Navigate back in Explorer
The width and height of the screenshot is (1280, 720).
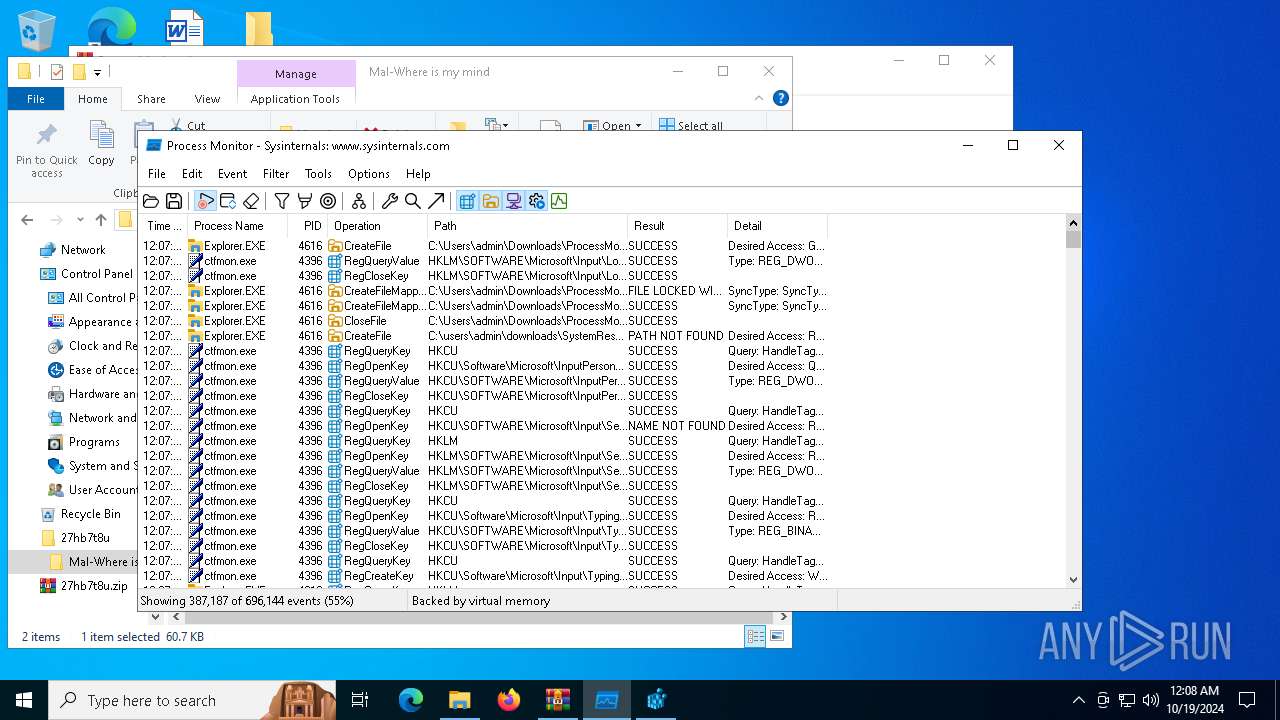pyautogui.click(x=27, y=220)
